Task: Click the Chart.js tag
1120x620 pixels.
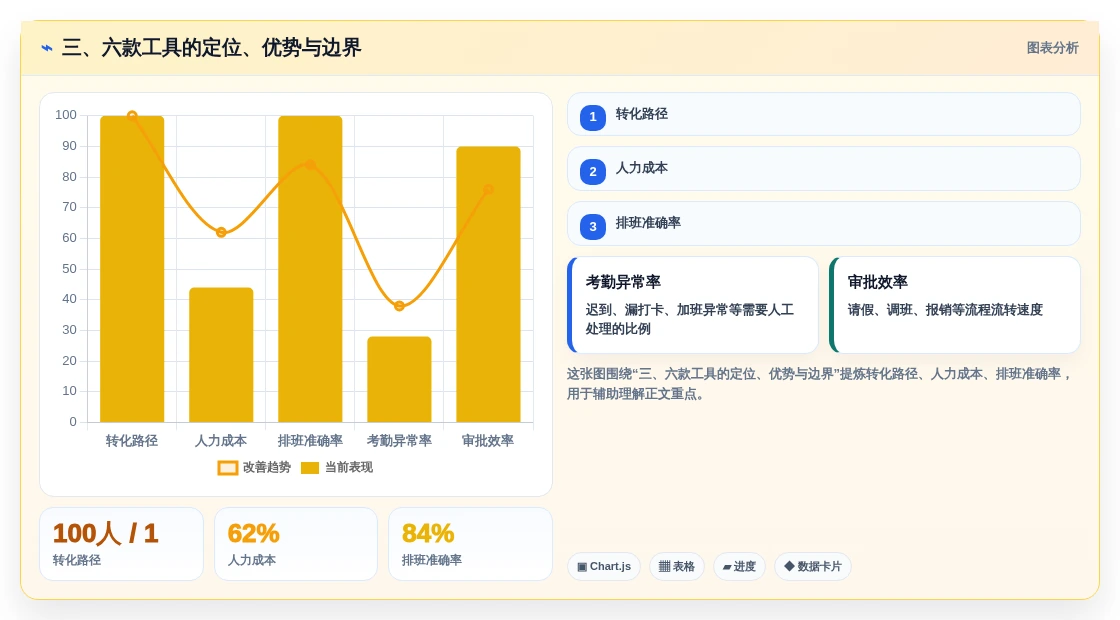Action: point(604,566)
